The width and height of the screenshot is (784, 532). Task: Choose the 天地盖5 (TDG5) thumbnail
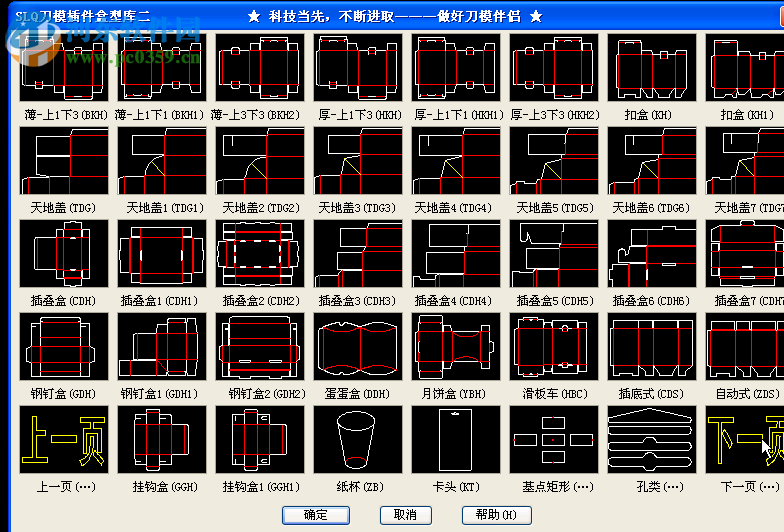click(x=554, y=160)
